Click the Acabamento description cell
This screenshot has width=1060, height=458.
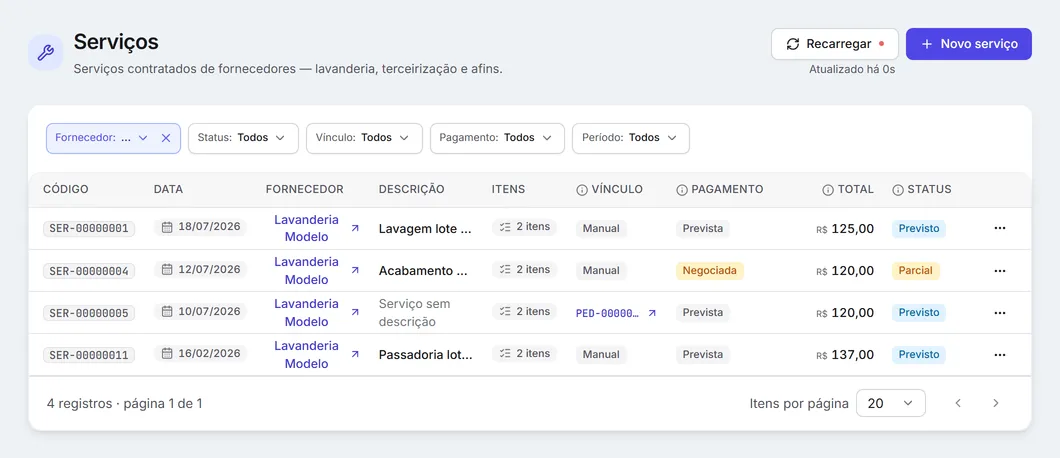(423, 271)
